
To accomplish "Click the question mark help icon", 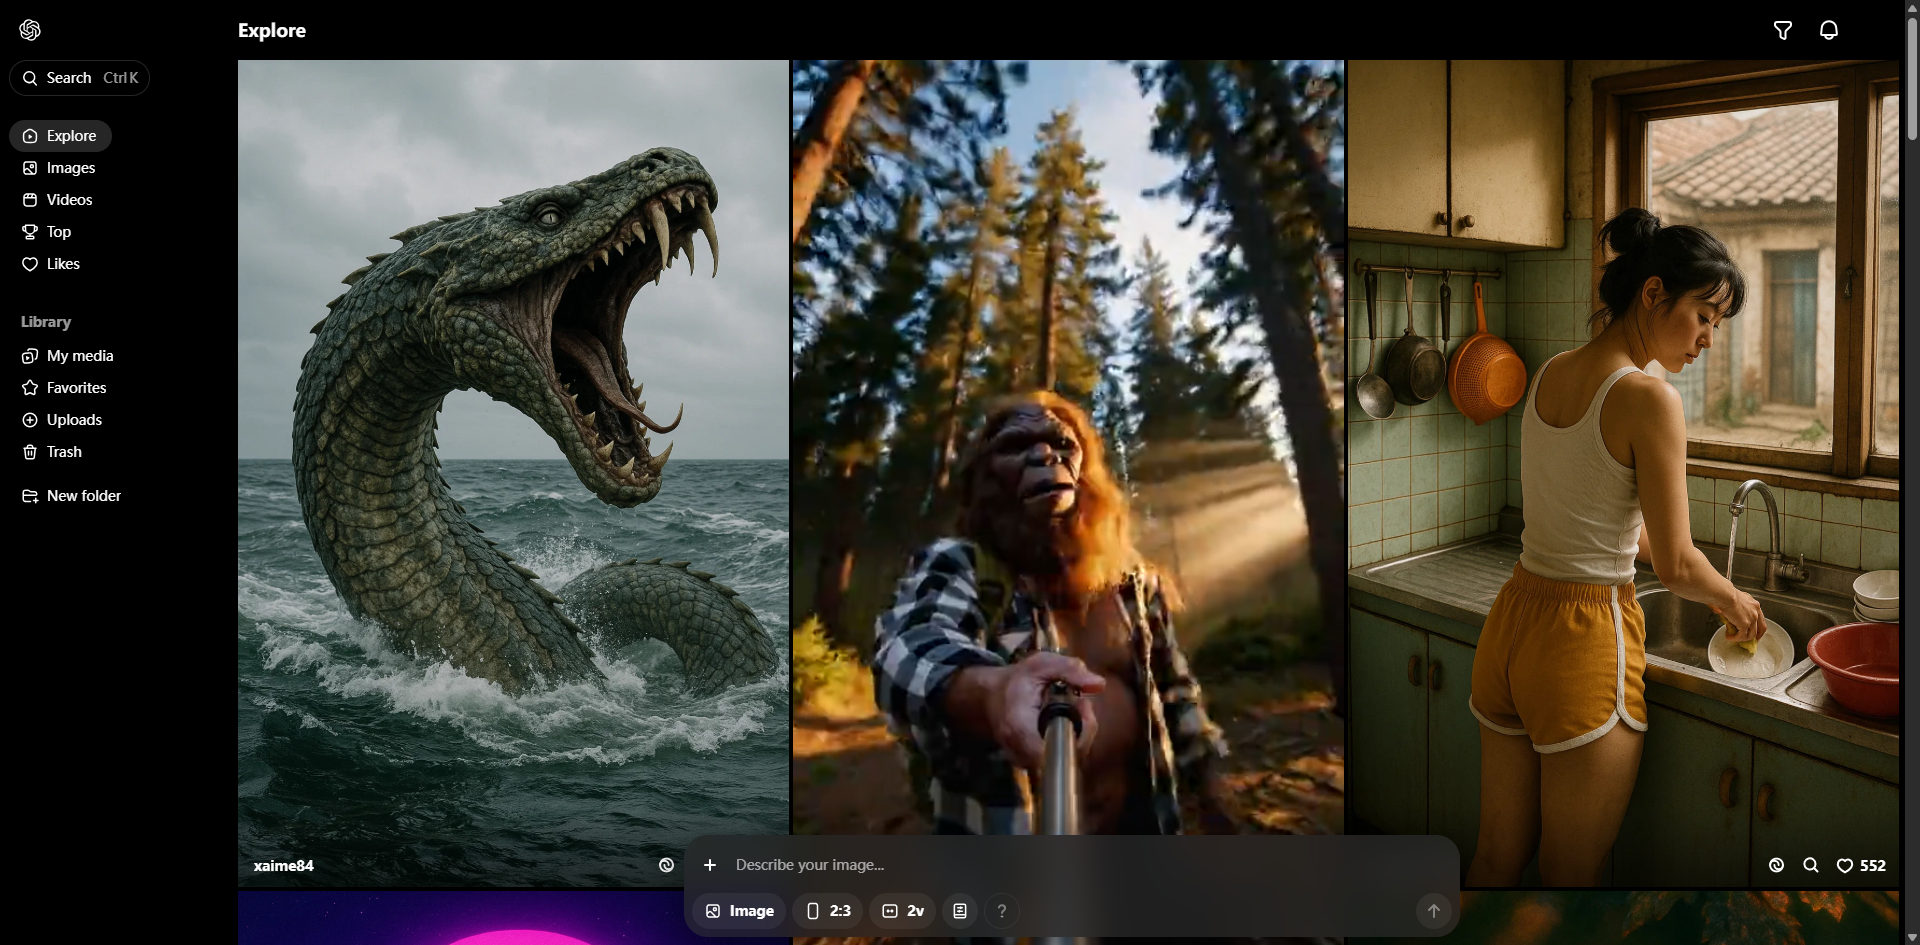I will pyautogui.click(x=1001, y=911).
